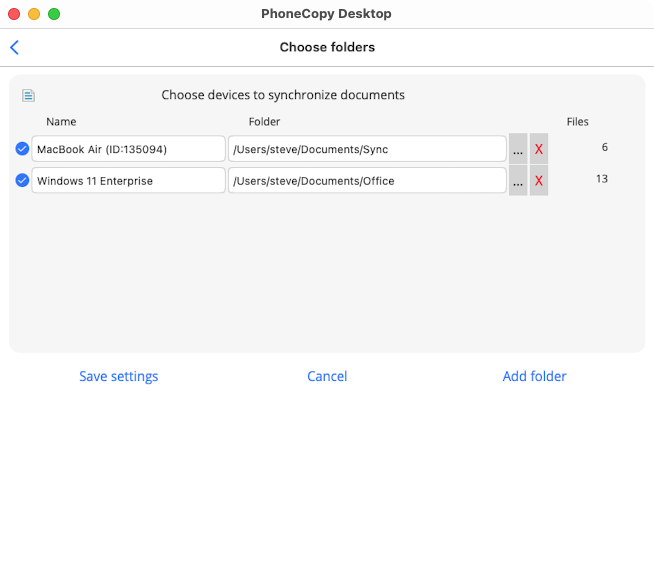Screen dimensions: 654x581
Task: Edit the Windows 11 Enterprise name field
Action: [128, 181]
